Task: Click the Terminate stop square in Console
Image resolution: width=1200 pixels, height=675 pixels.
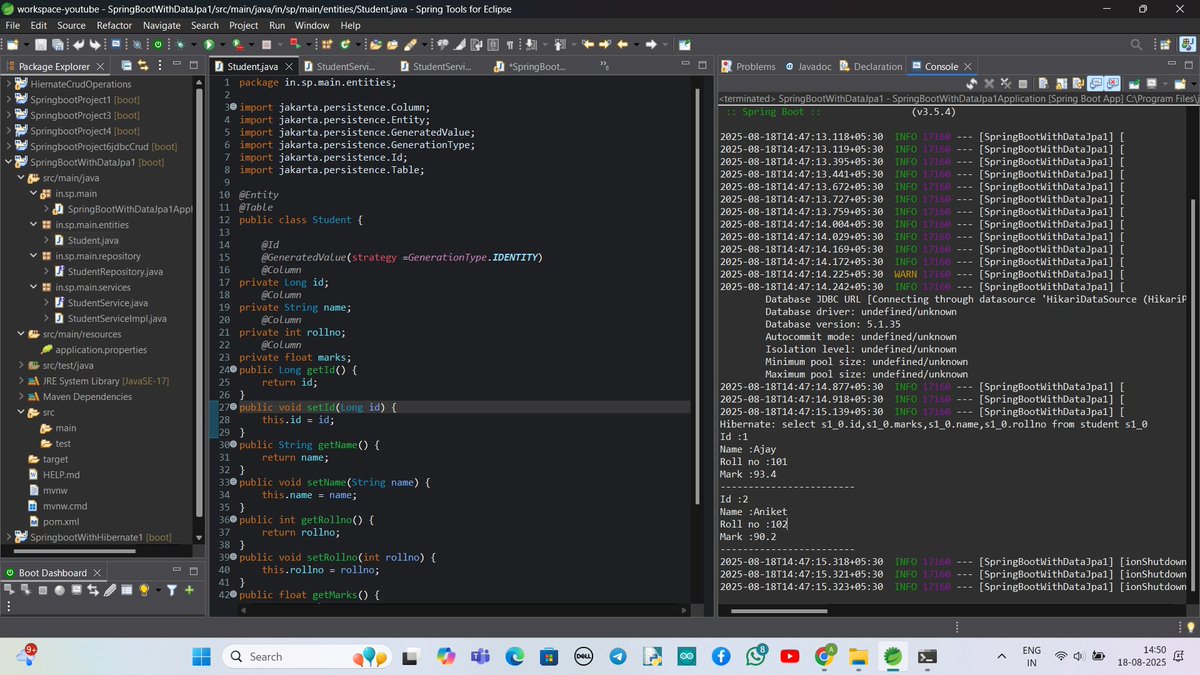Action: pyautogui.click(x=1023, y=84)
